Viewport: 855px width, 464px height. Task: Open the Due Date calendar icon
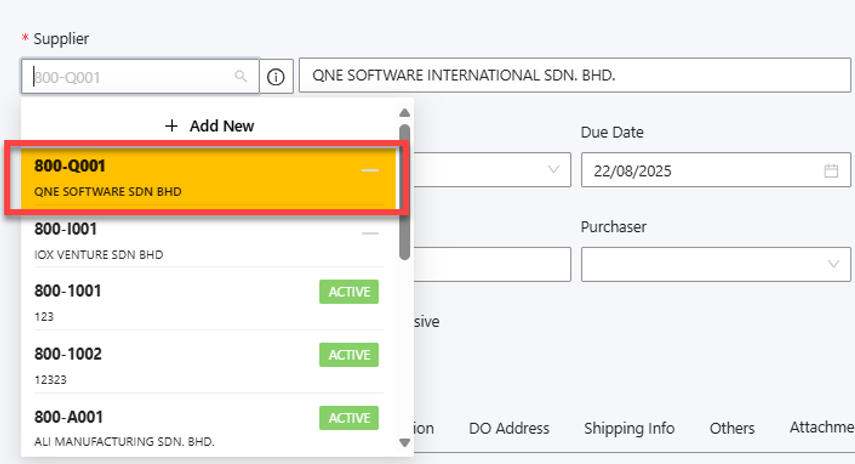click(831, 171)
